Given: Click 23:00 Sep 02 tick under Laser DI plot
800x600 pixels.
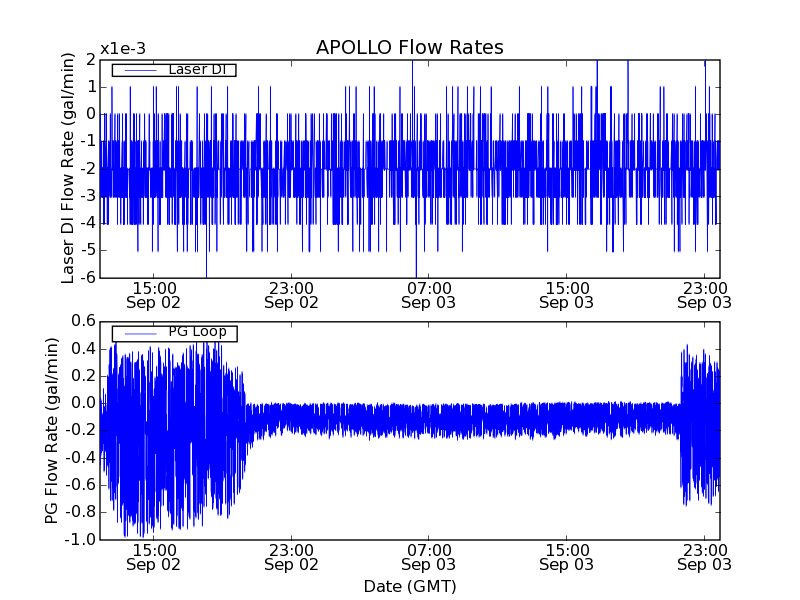Looking at the screenshot, I should pyautogui.click(x=291, y=295).
